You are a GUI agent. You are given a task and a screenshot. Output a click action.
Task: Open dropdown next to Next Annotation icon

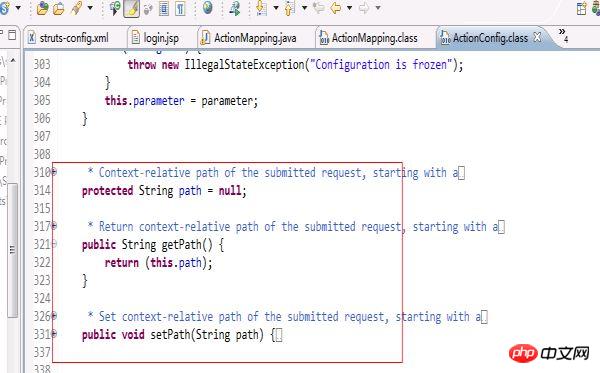[x=276, y=8]
